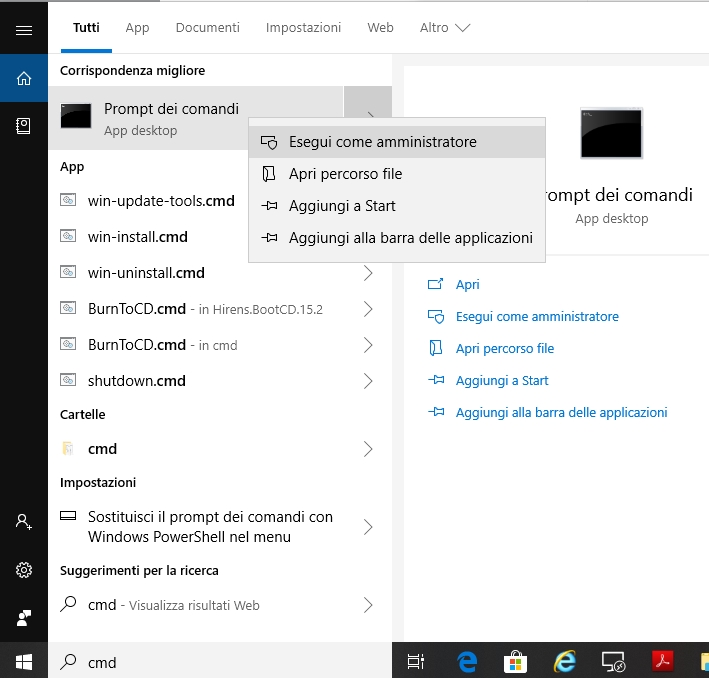This screenshot has height=678, width=709.
Task: Launch Internet Explorer from the taskbar
Action: tap(565, 662)
